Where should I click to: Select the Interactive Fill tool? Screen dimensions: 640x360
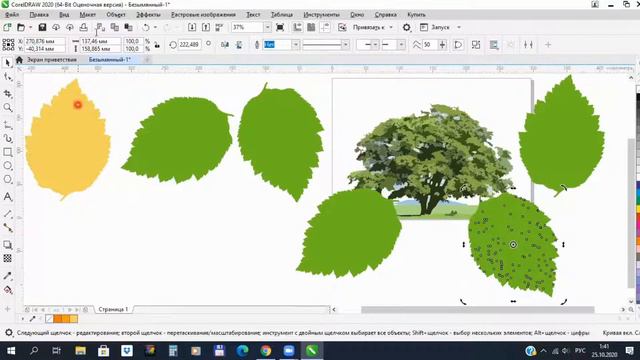7,290
